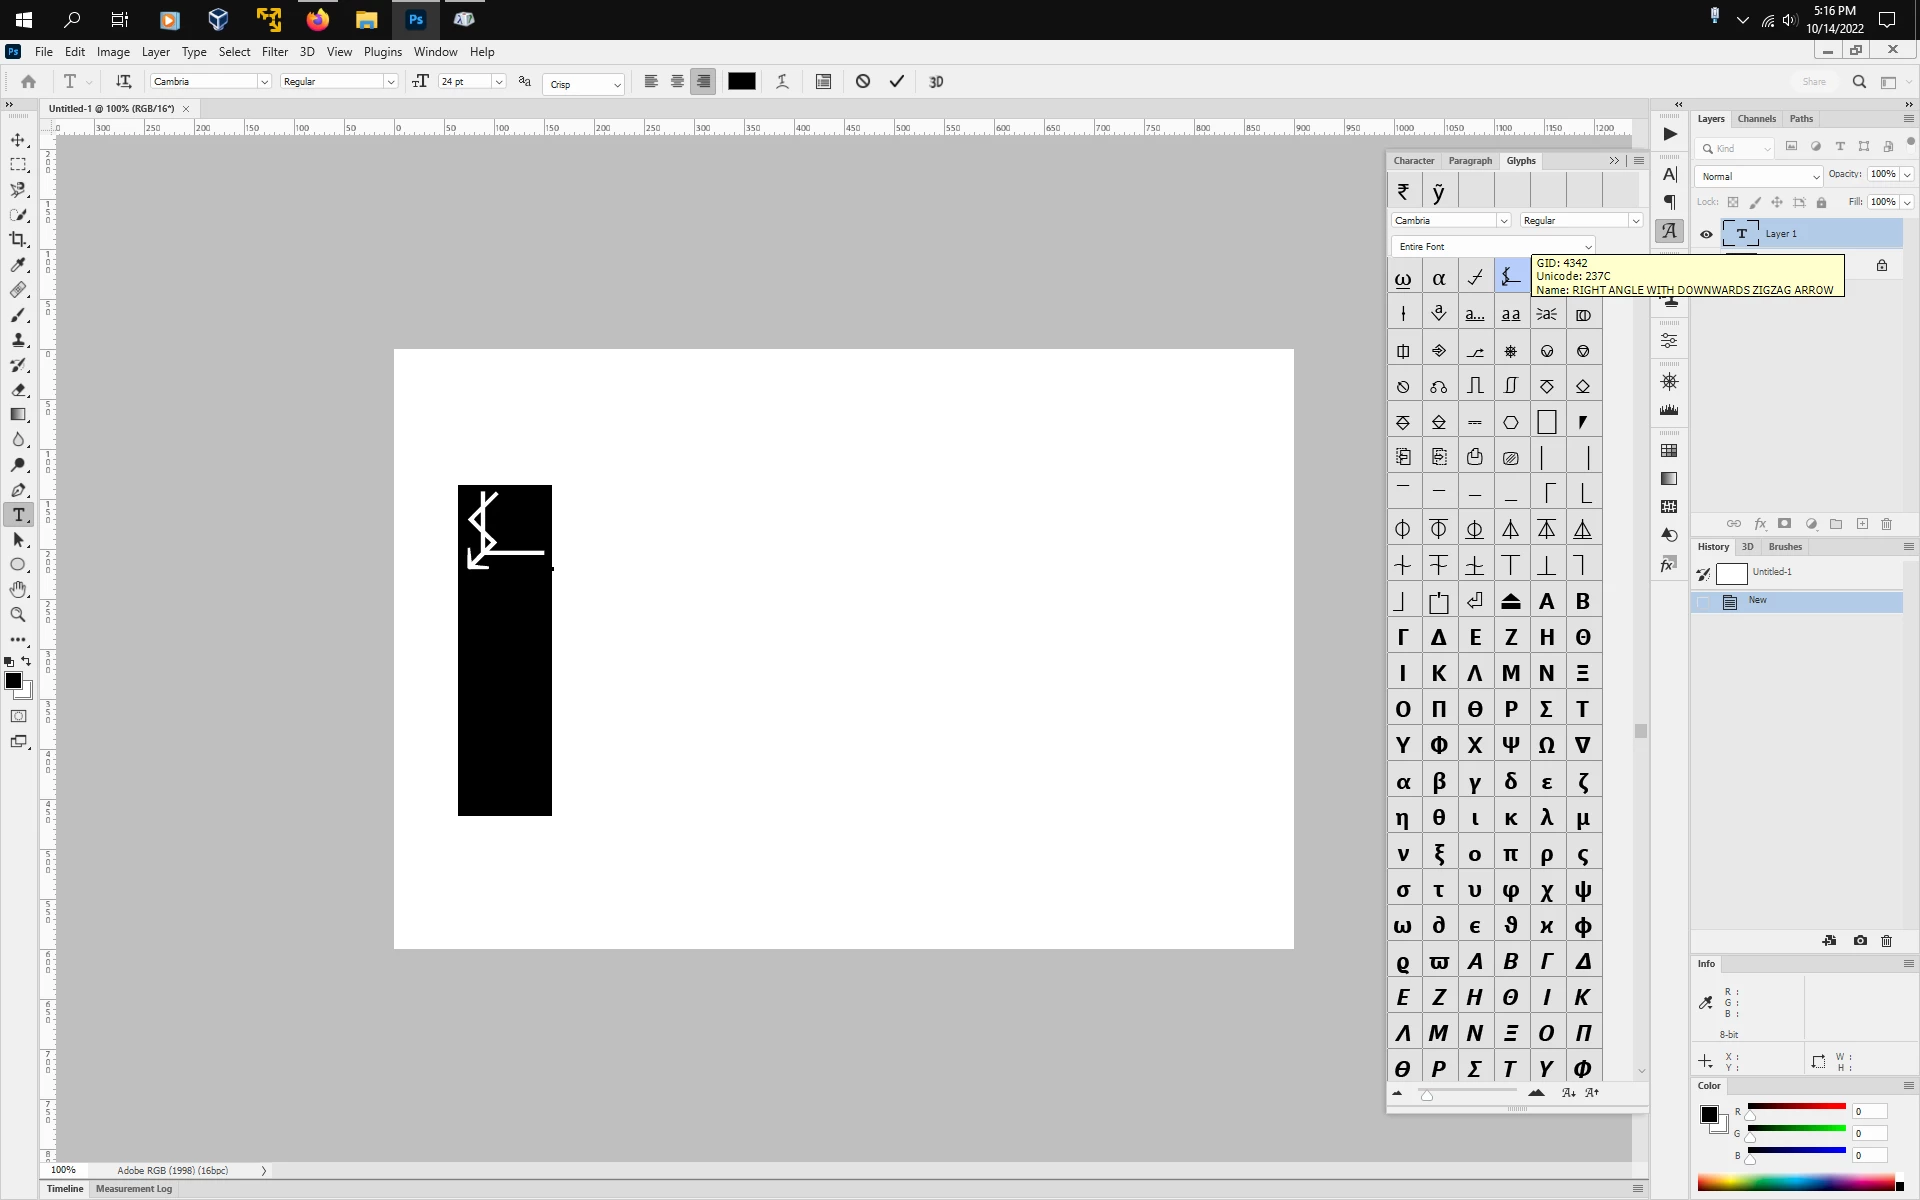This screenshot has width=1920, height=1200.
Task: Open the Filter menu
Action: [274, 52]
